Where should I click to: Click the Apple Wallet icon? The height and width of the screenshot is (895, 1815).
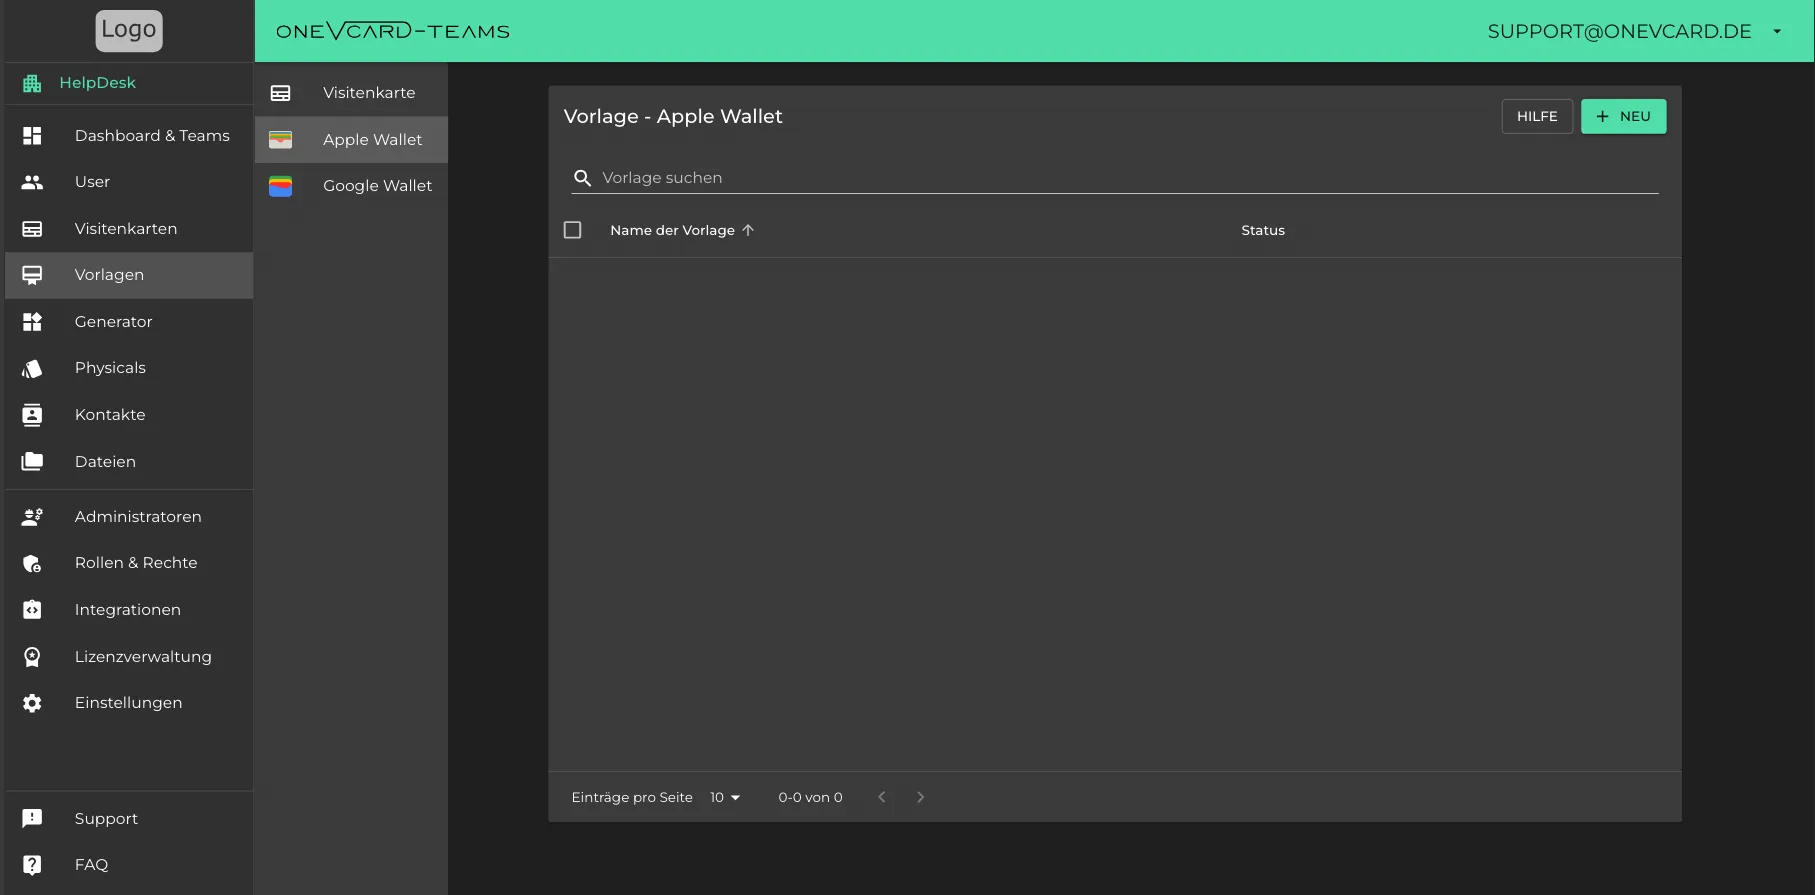281,140
